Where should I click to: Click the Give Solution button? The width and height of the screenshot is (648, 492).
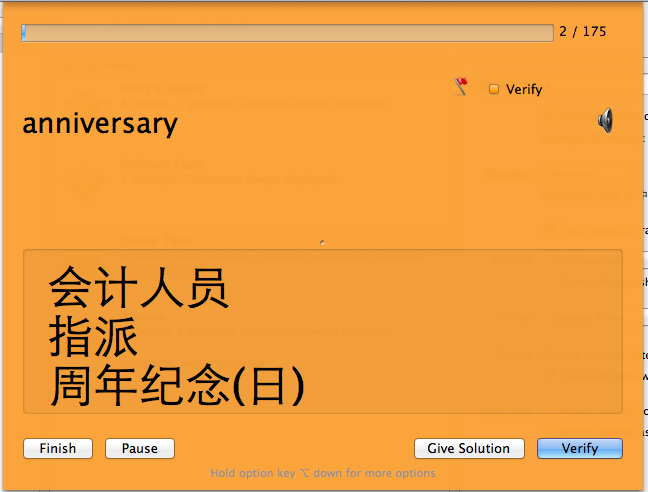469,448
